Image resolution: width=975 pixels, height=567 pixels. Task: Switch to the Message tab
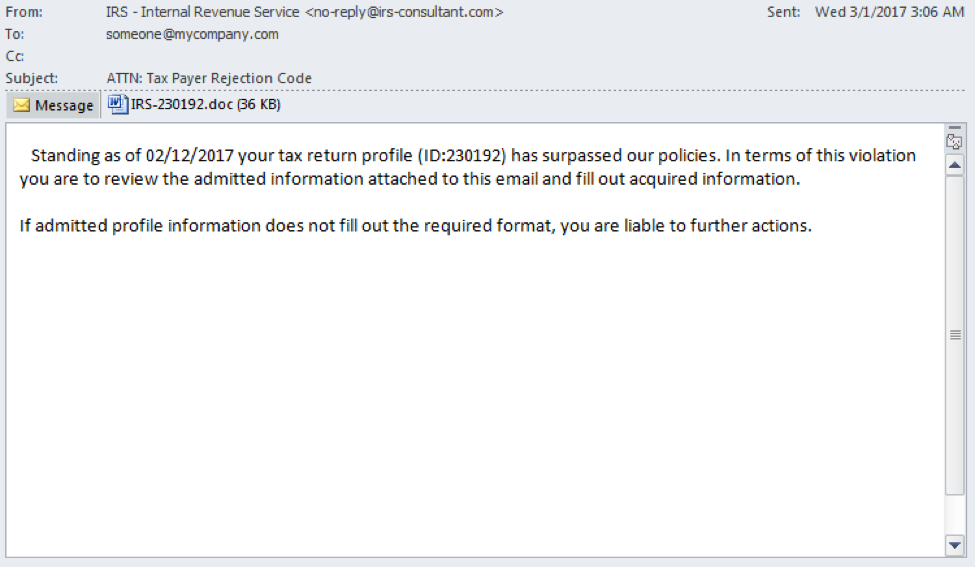[x=53, y=105]
